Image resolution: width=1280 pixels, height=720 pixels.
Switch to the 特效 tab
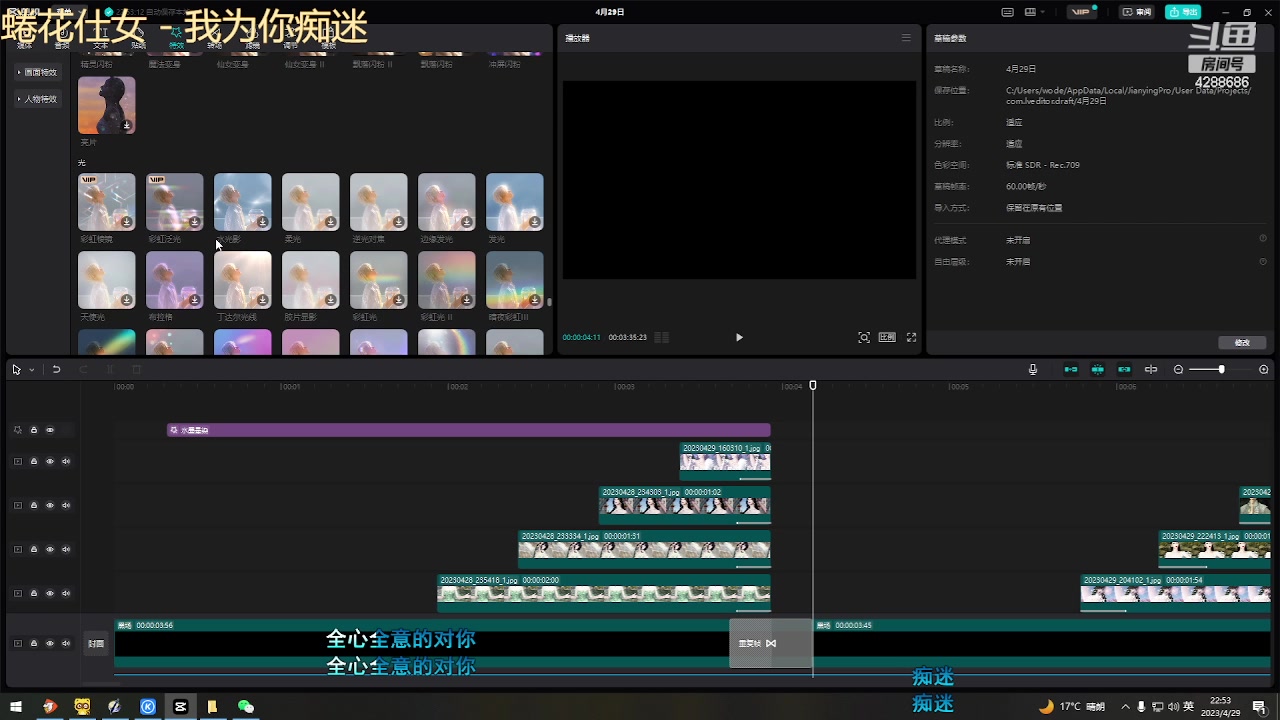177,39
